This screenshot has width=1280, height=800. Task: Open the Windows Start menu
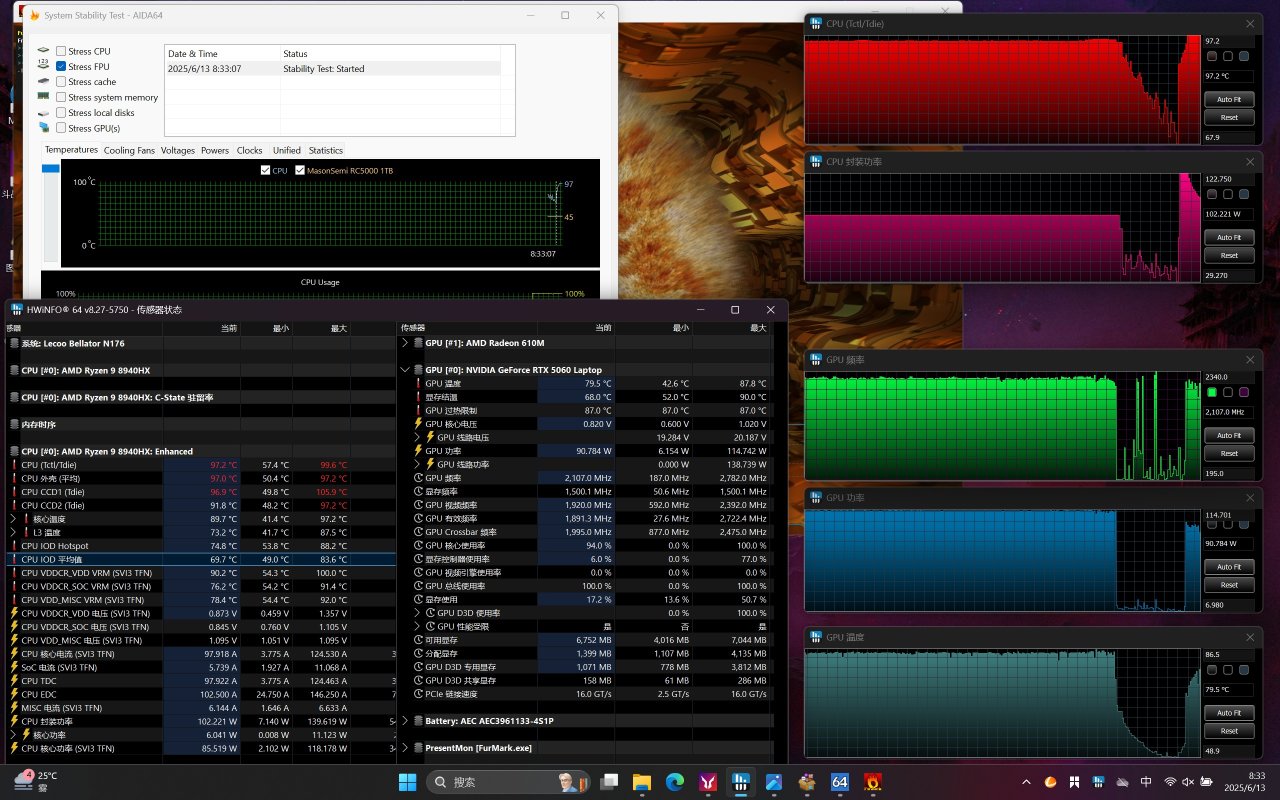pos(408,782)
